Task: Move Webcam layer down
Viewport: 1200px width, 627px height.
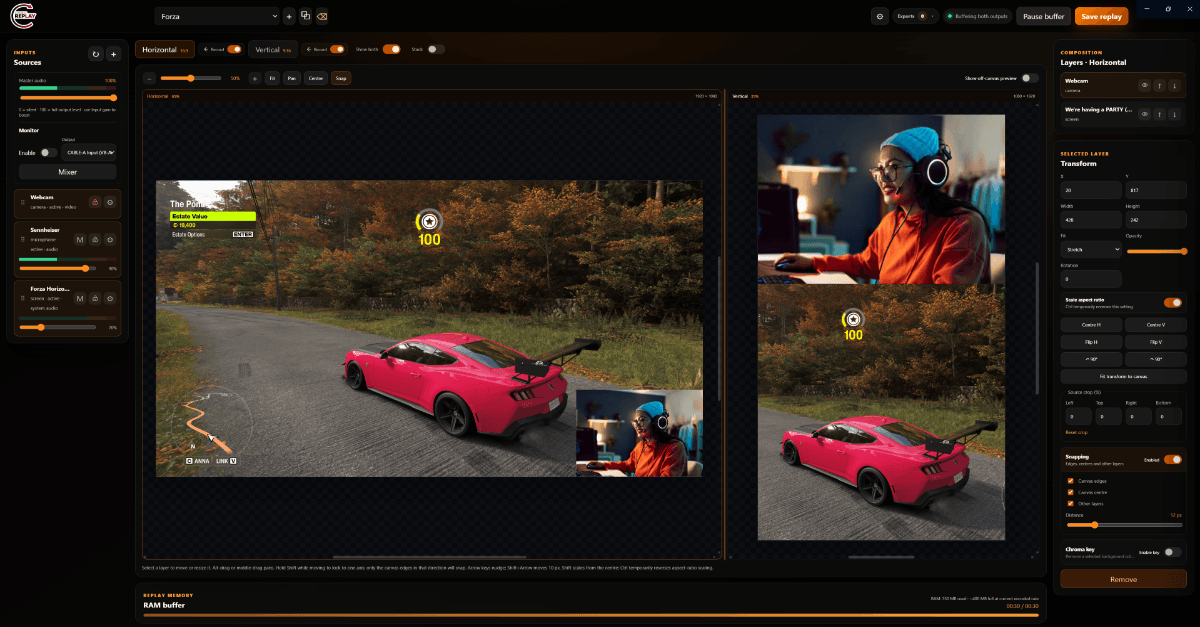Action: (1175, 86)
